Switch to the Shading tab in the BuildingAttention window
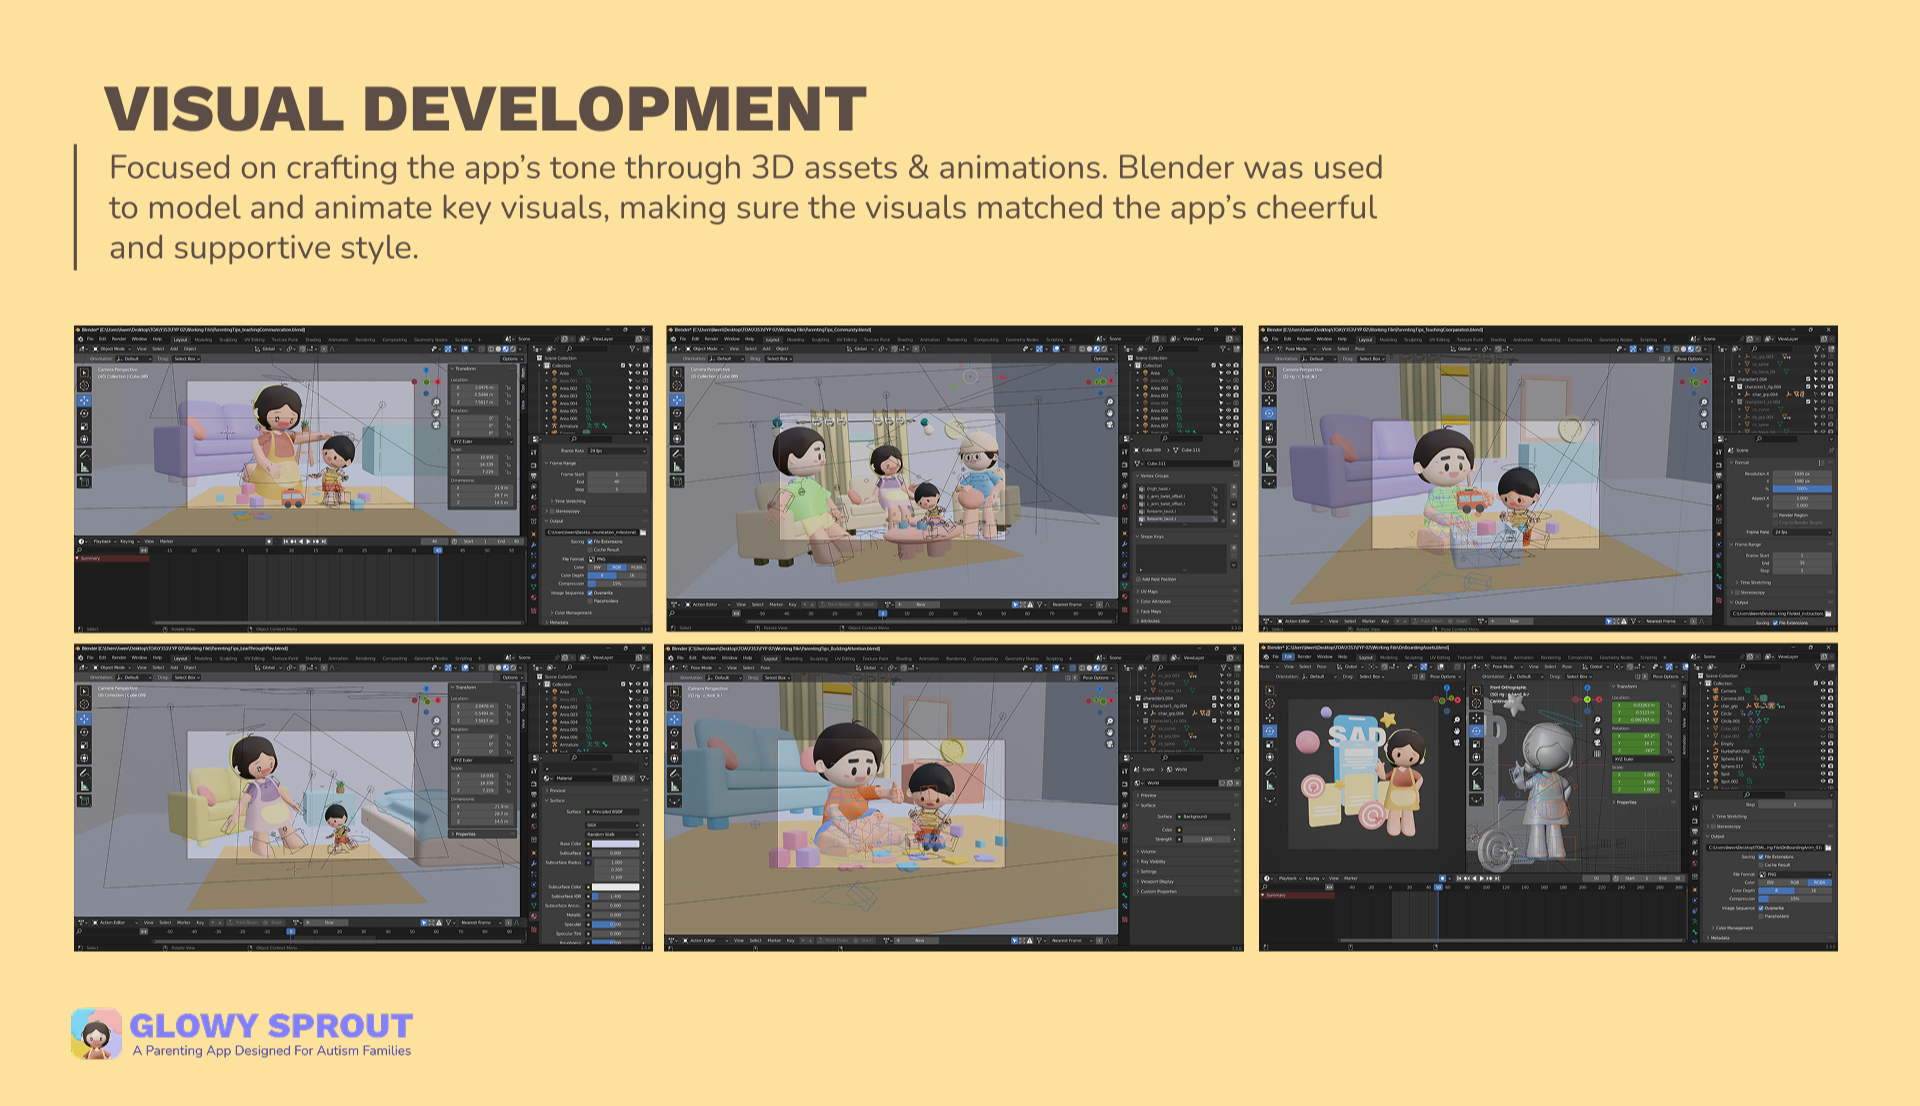Image resolution: width=1920 pixels, height=1106 pixels. point(904,658)
